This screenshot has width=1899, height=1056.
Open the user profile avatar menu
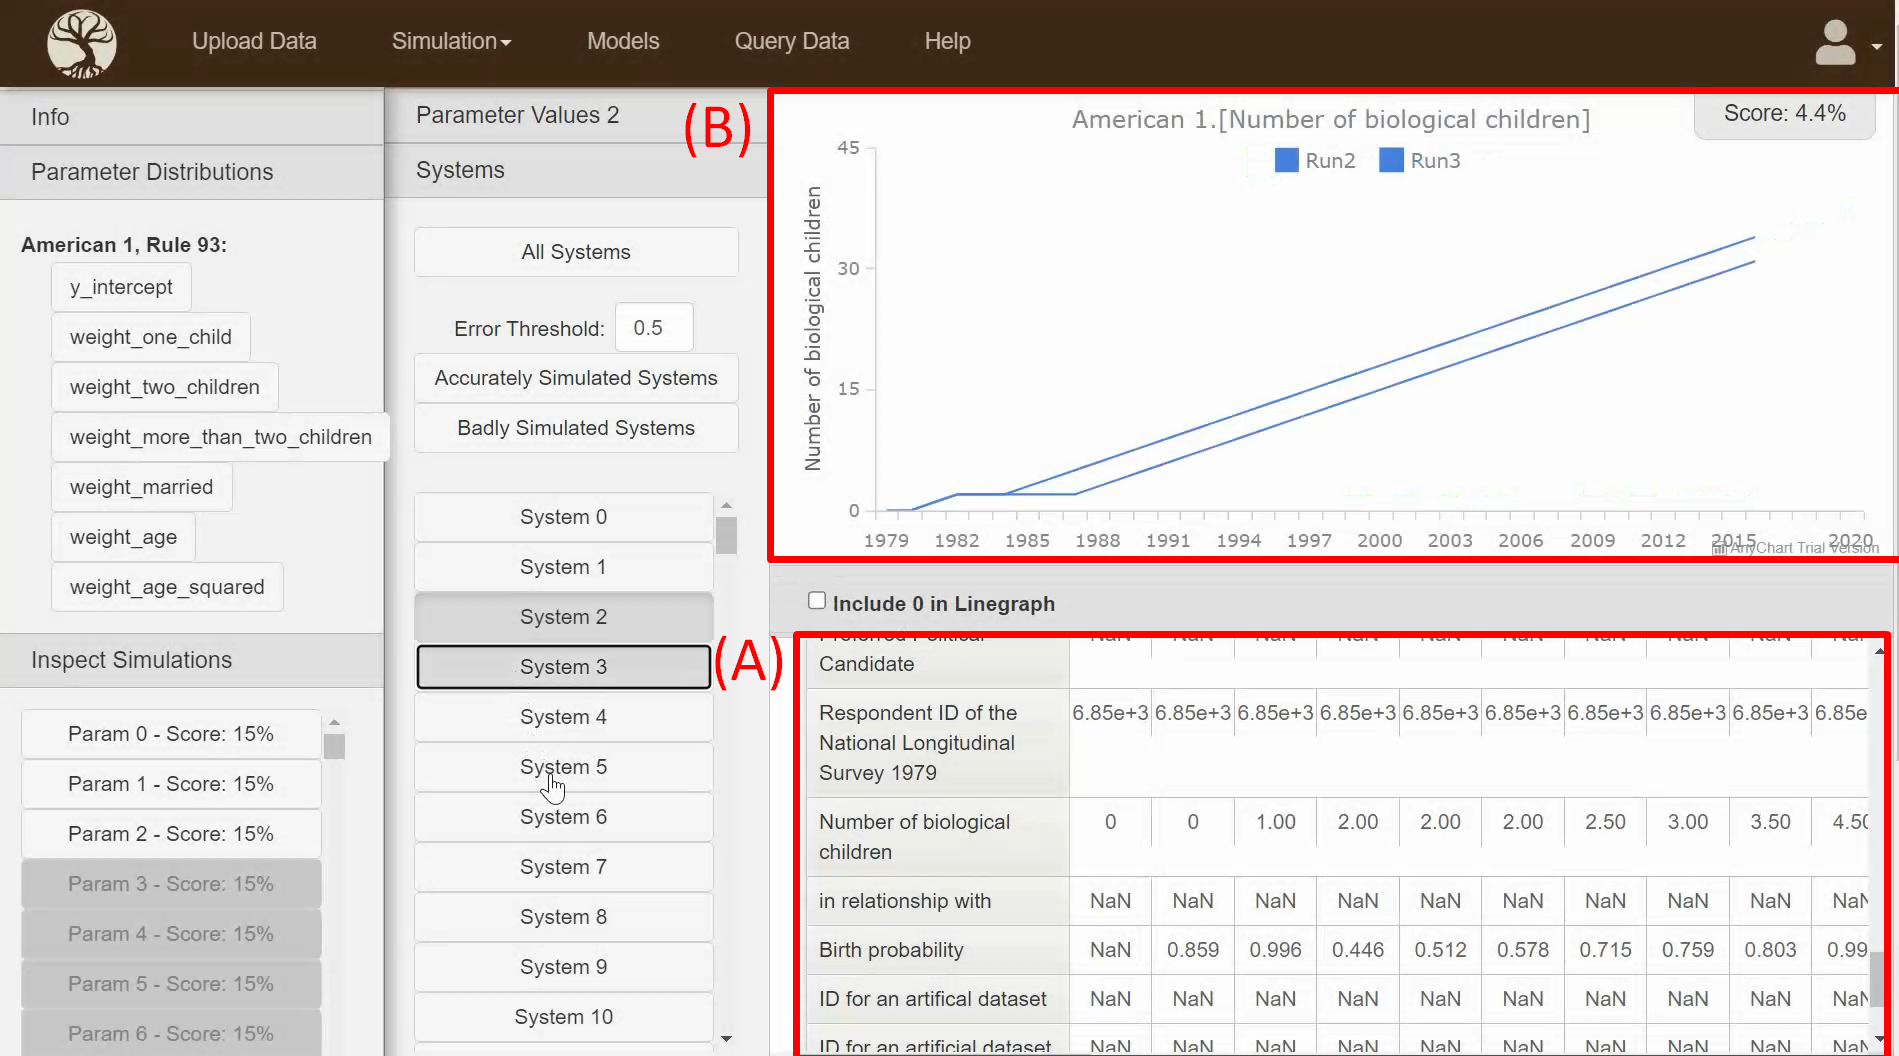click(1843, 44)
